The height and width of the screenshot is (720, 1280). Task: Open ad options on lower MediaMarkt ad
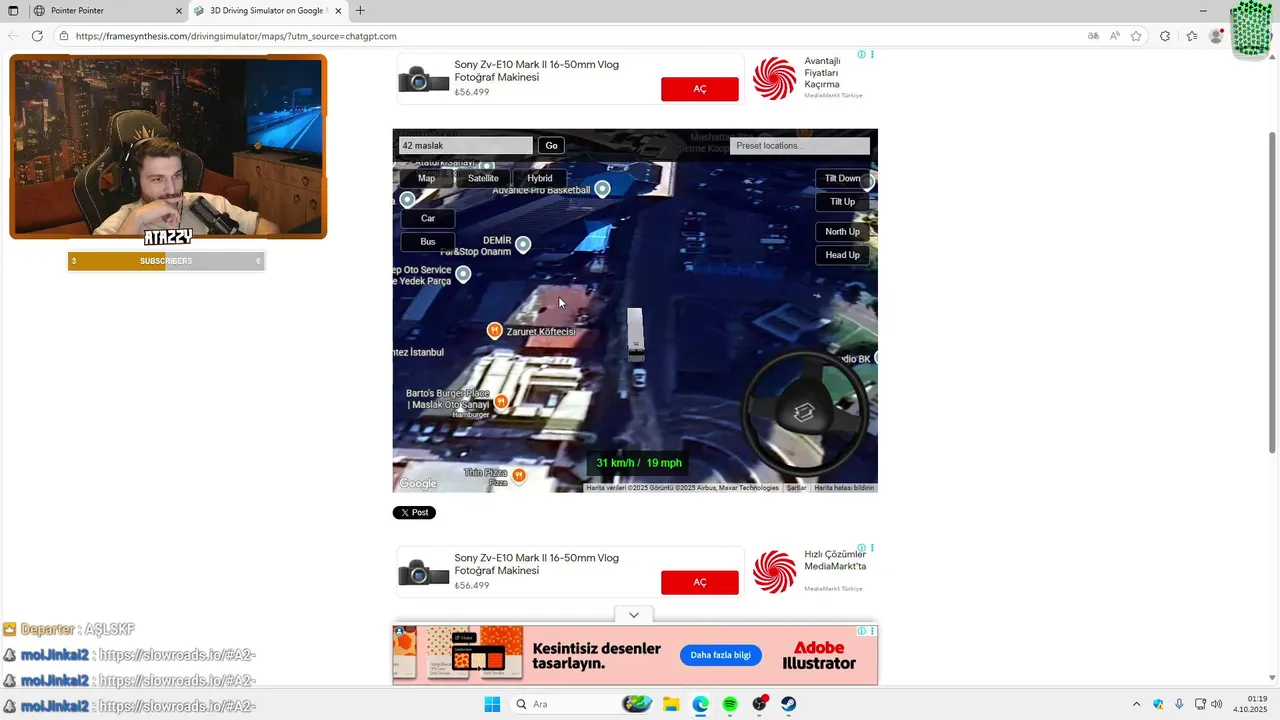click(872, 548)
